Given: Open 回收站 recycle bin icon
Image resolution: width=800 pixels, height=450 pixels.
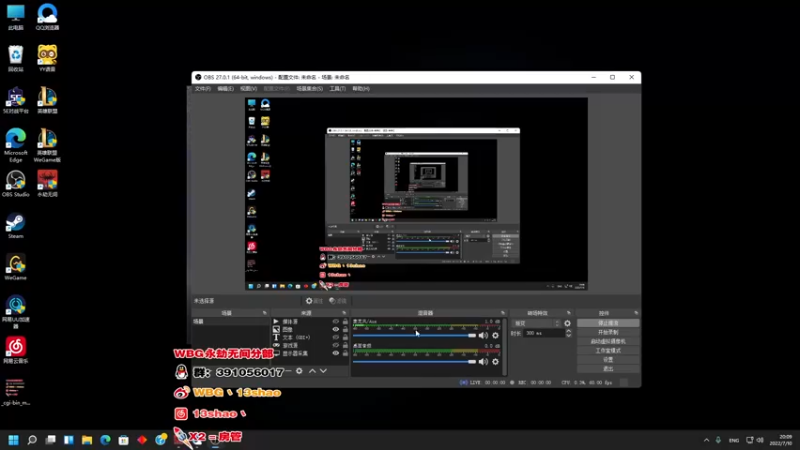Looking at the screenshot, I should point(15,59).
